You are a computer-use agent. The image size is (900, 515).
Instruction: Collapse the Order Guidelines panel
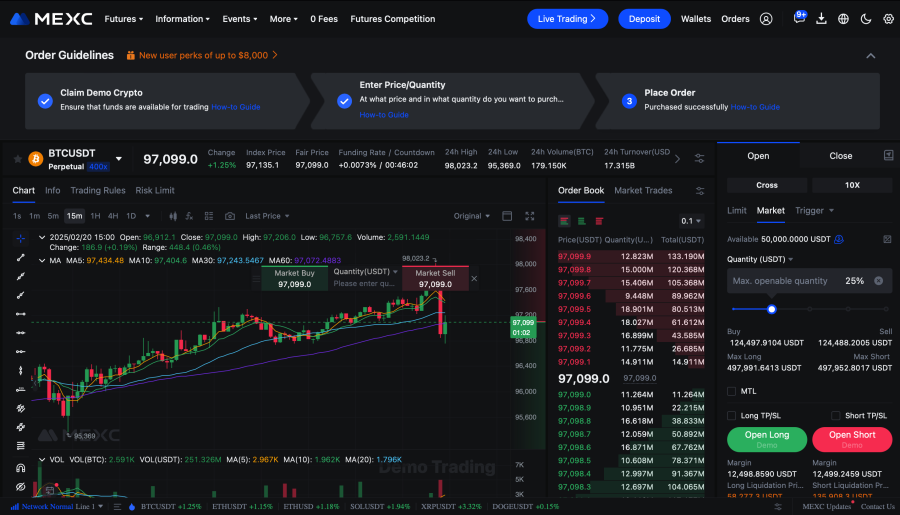pos(871,56)
